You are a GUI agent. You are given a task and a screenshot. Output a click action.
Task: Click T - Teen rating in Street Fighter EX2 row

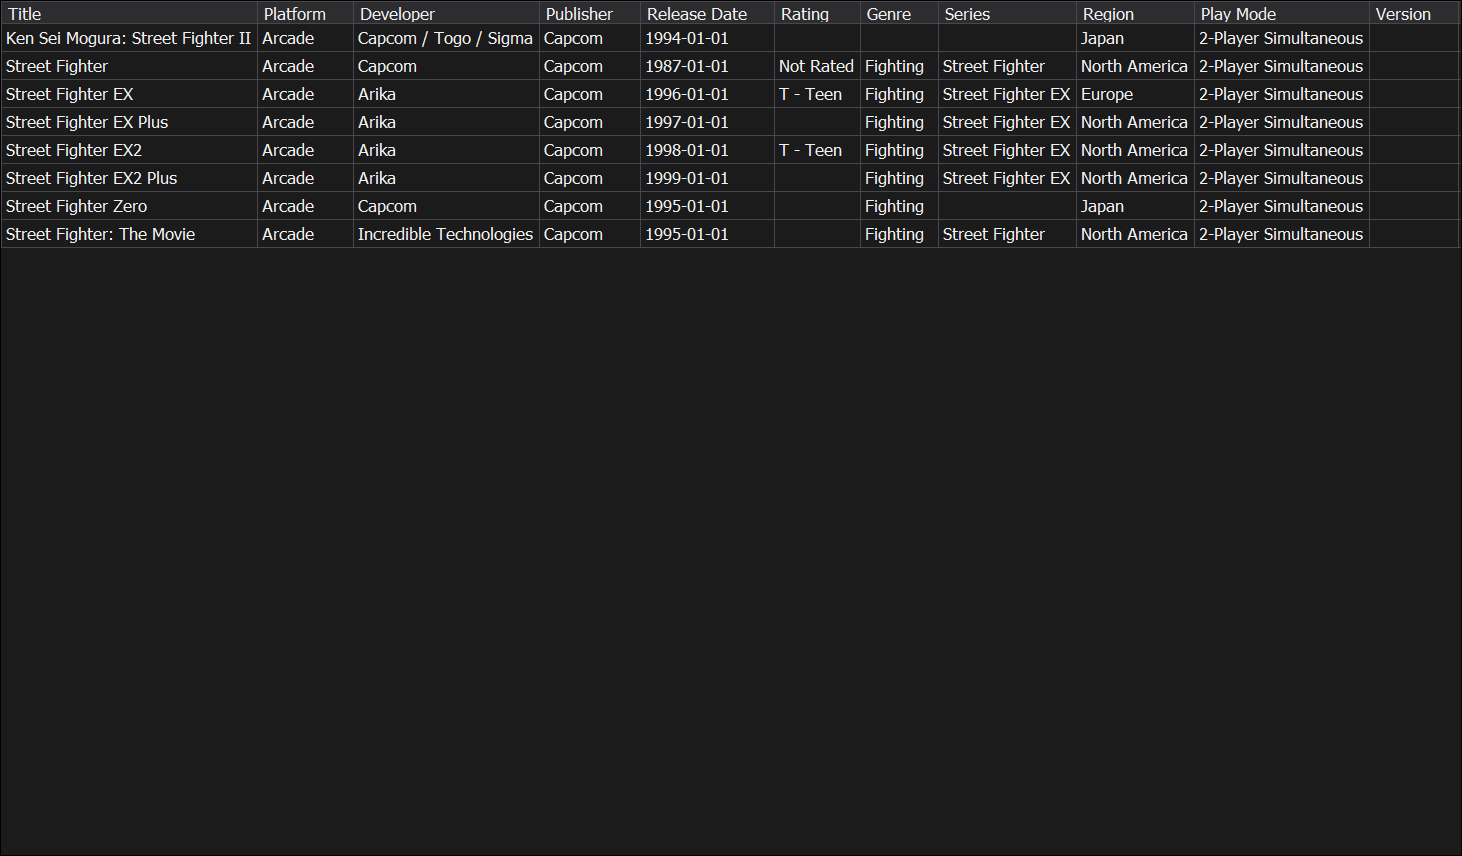tap(817, 150)
